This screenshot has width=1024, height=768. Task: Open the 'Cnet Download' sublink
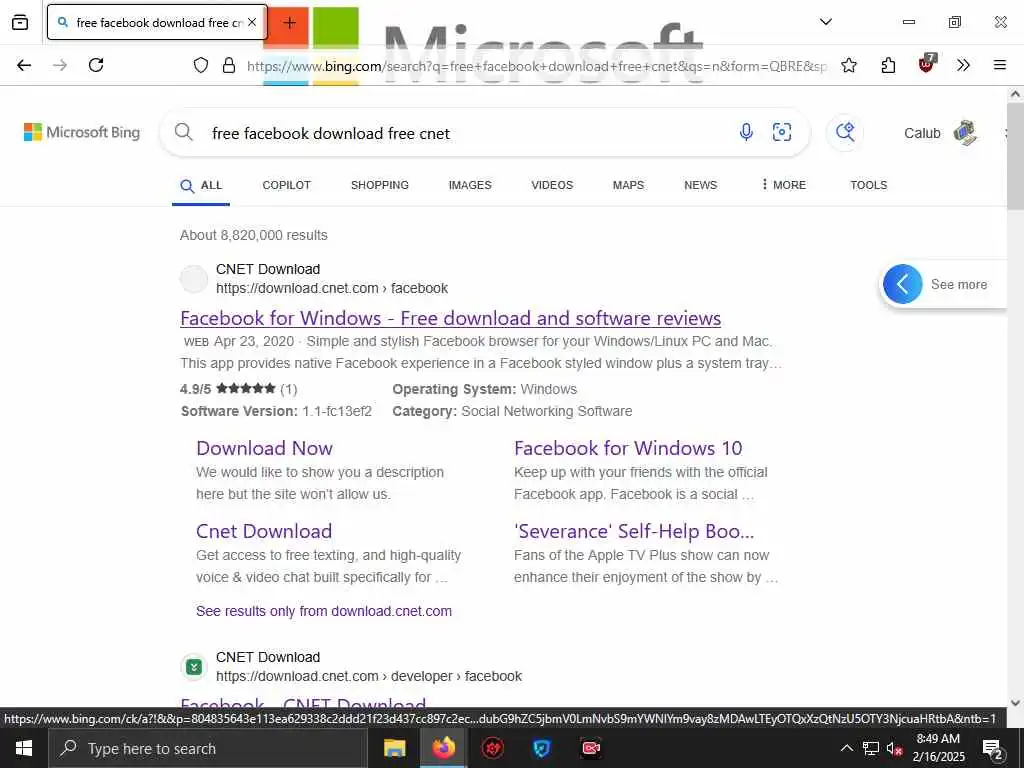[x=264, y=531]
